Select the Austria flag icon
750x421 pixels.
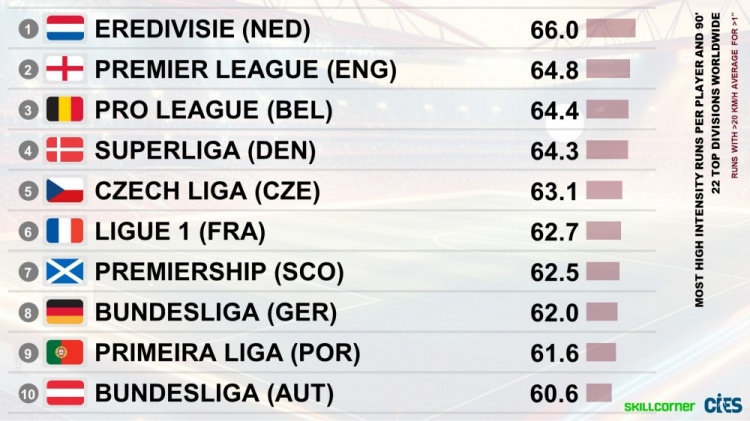point(65,392)
